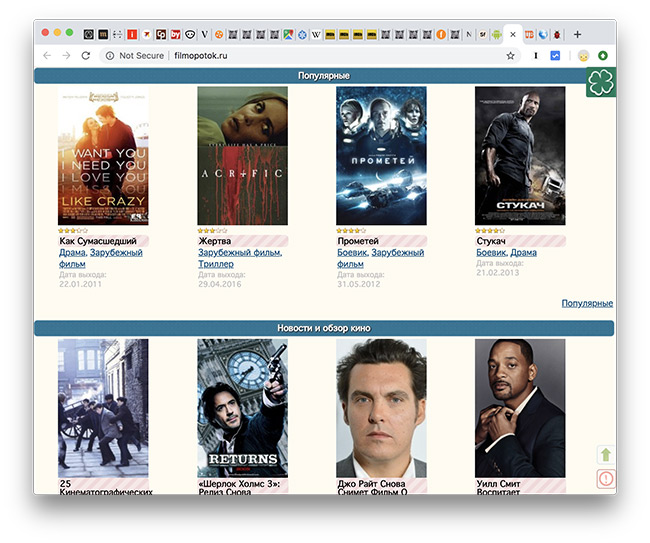Open the Прометей movie poster
The width and height of the screenshot is (650, 543).
381,156
